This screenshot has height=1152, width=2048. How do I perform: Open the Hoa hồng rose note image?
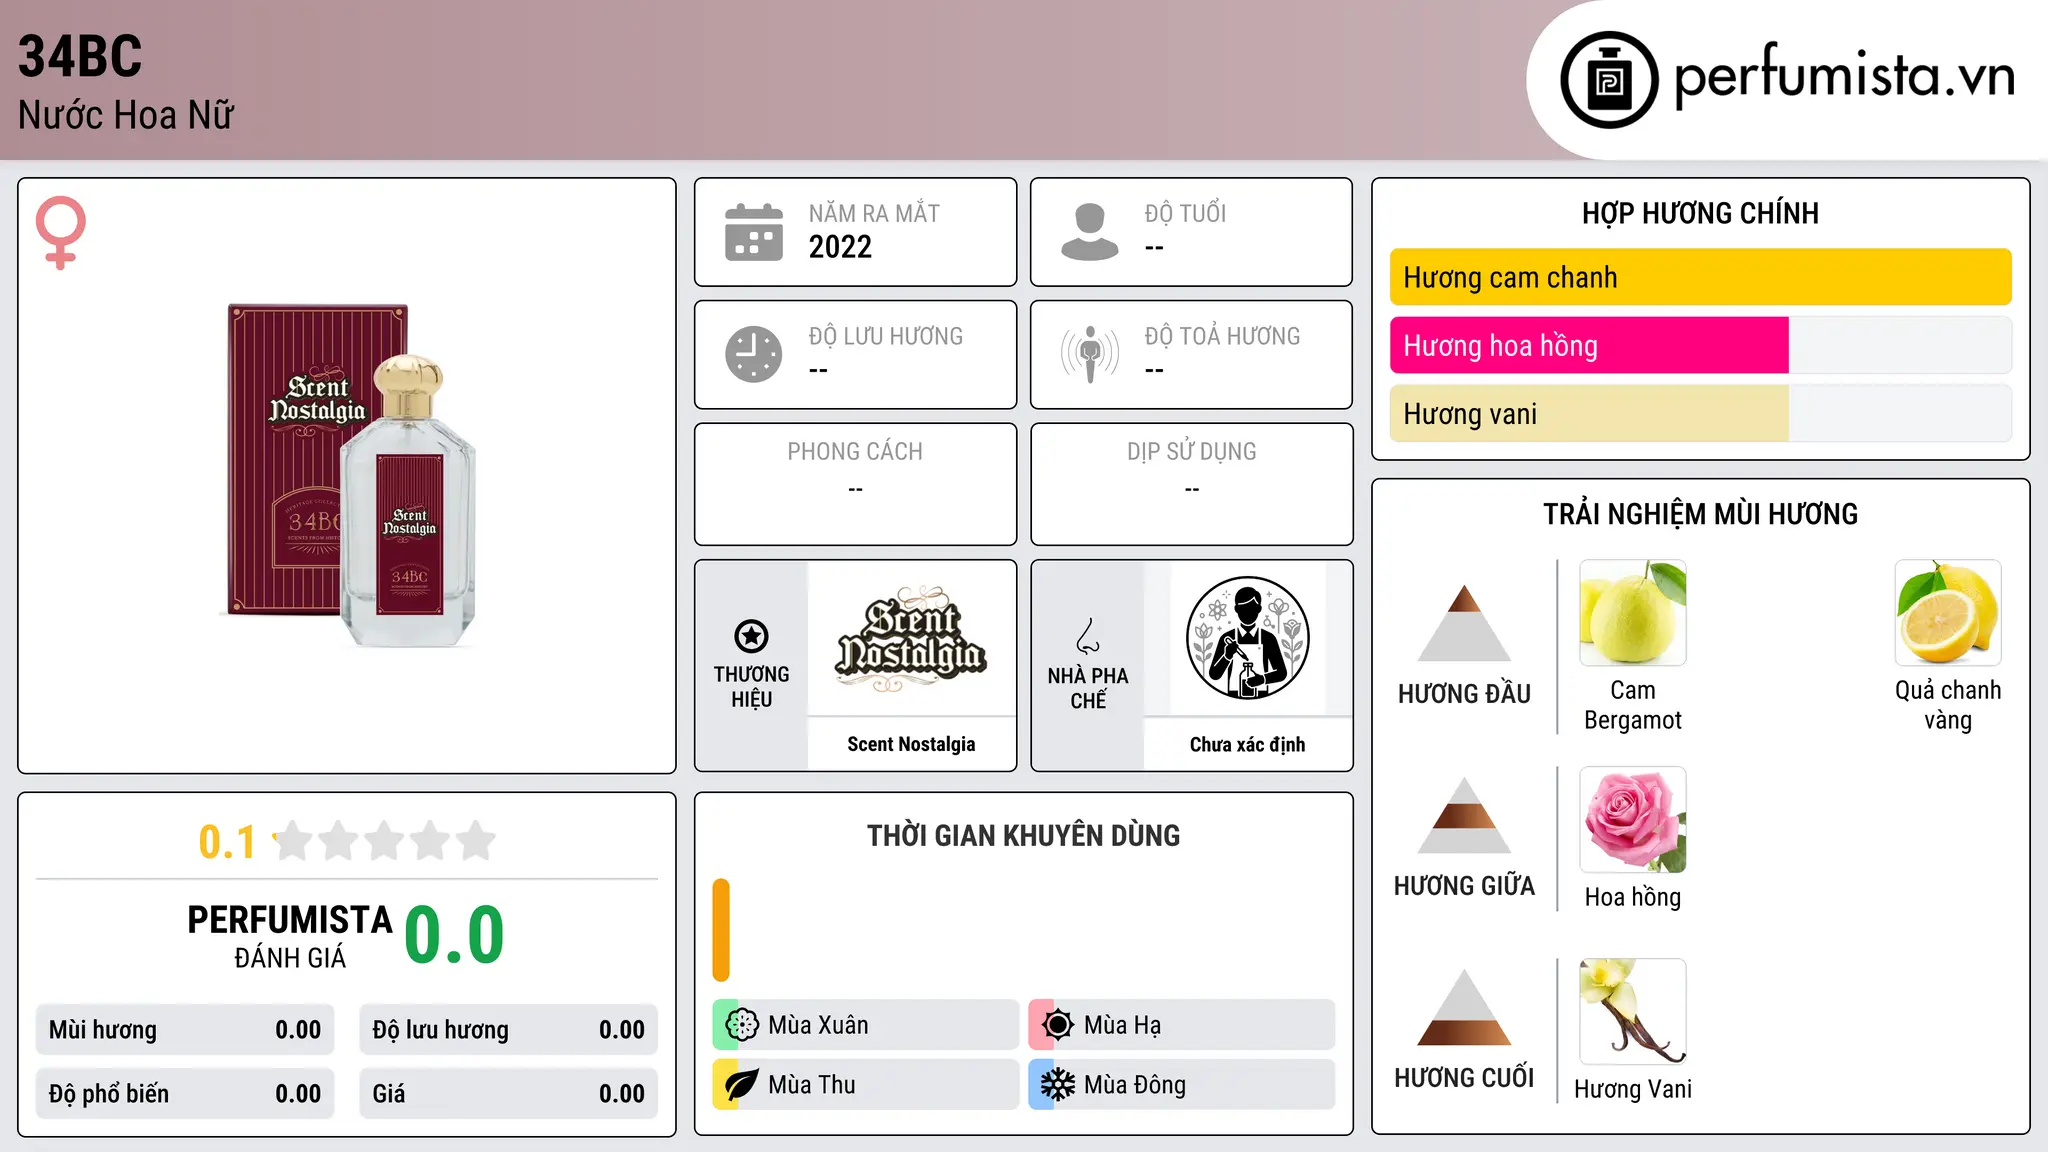[1633, 820]
